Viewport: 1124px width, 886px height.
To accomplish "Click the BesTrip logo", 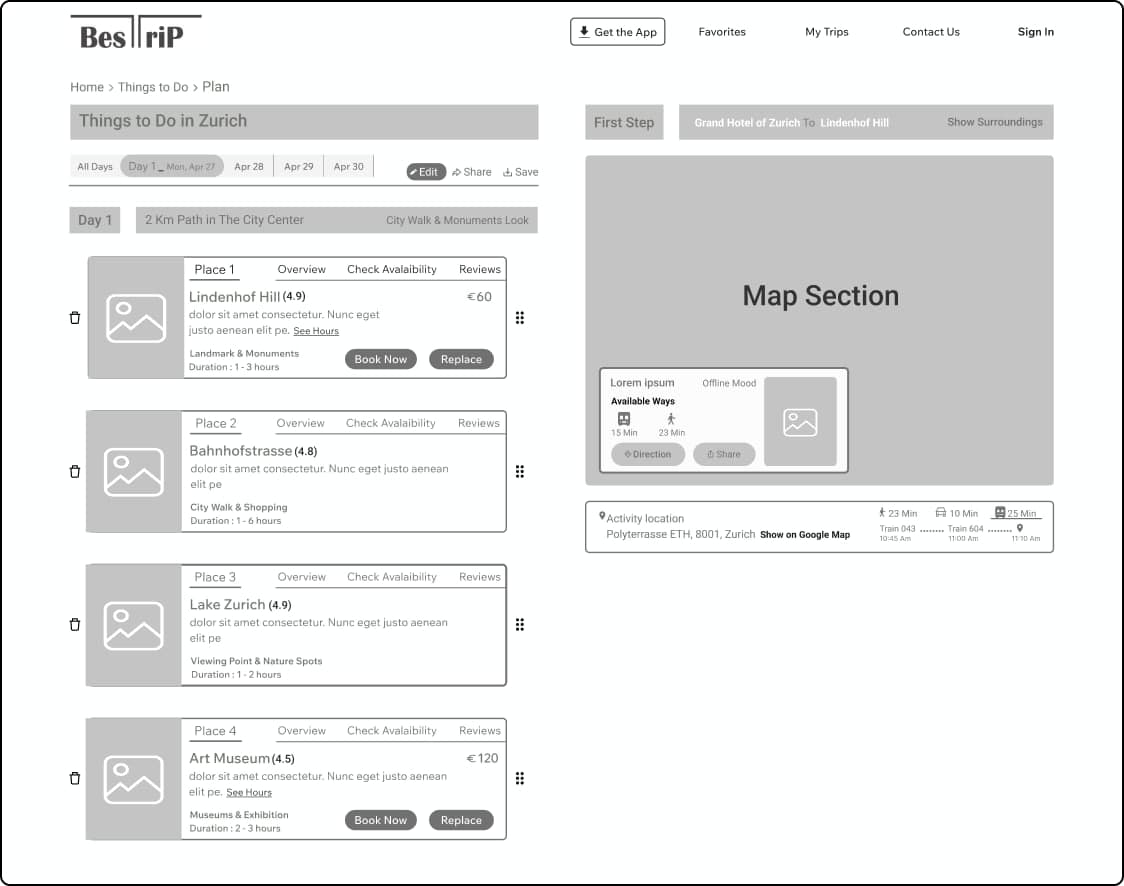I will 134,34.
